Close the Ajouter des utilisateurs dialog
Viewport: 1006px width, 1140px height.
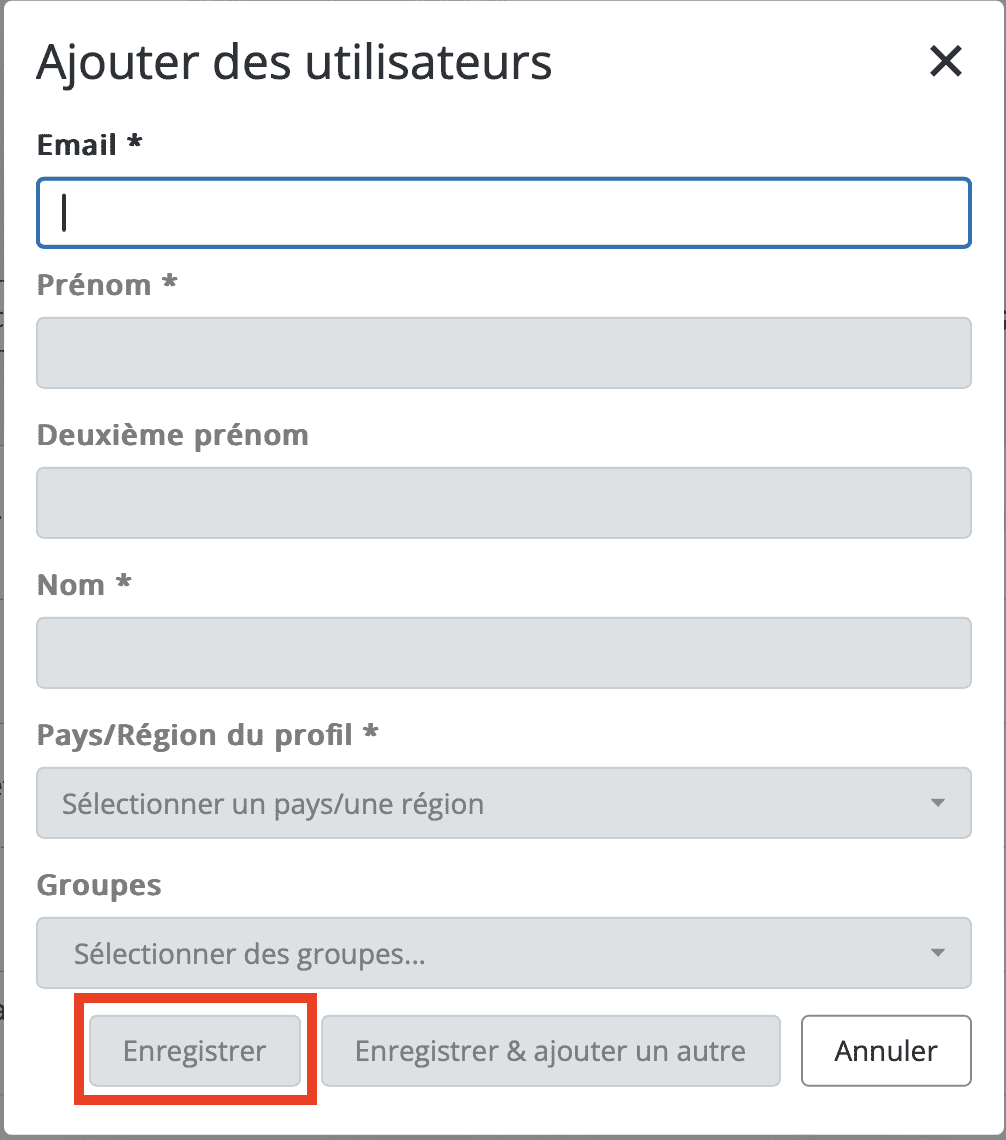946,60
